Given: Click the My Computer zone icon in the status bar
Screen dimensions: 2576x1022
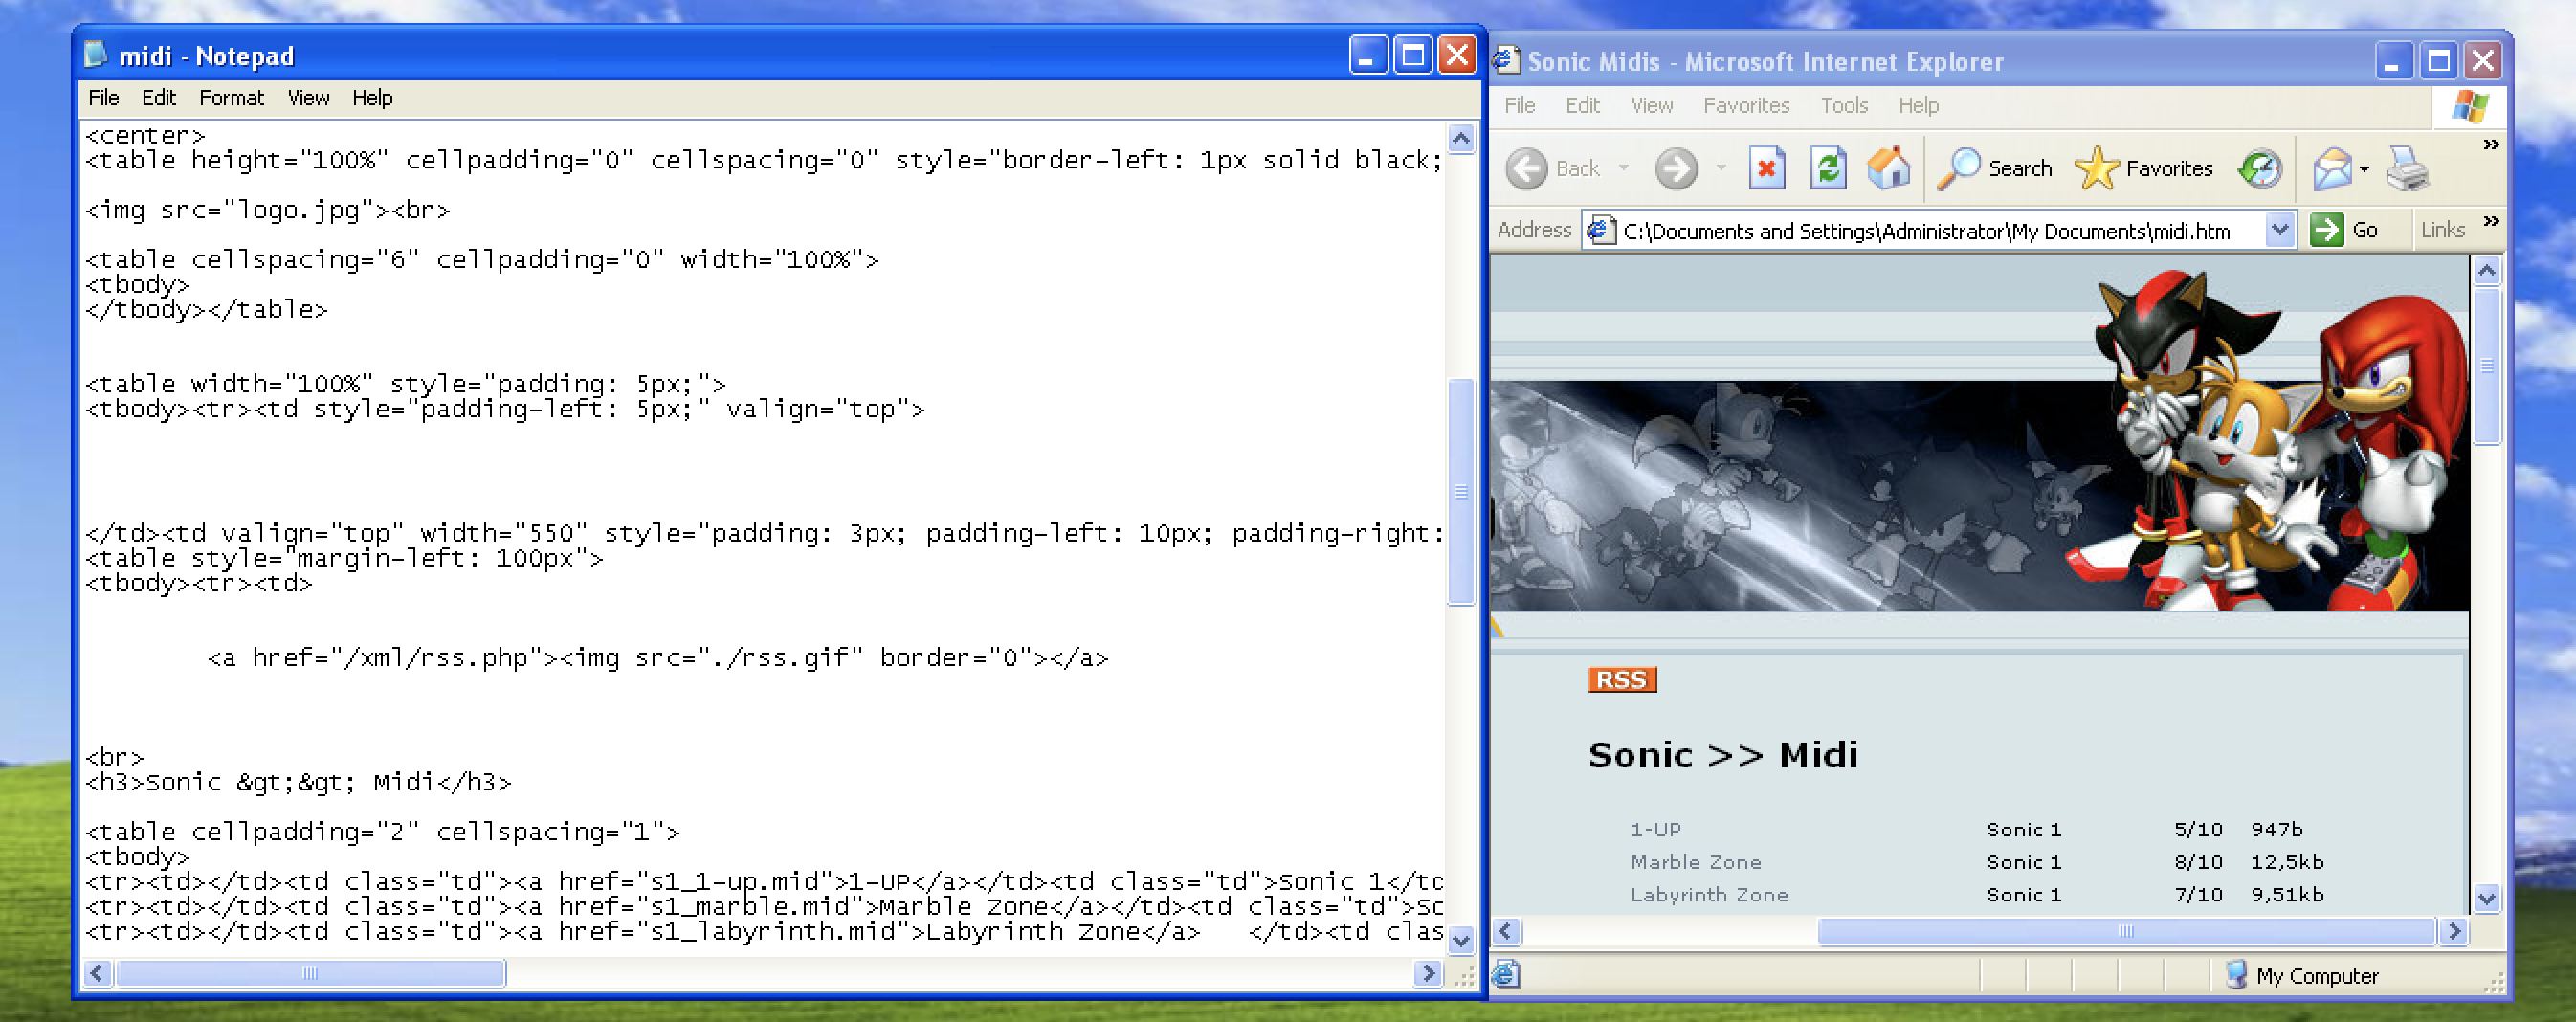Looking at the screenshot, I should tap(2237, 975).
